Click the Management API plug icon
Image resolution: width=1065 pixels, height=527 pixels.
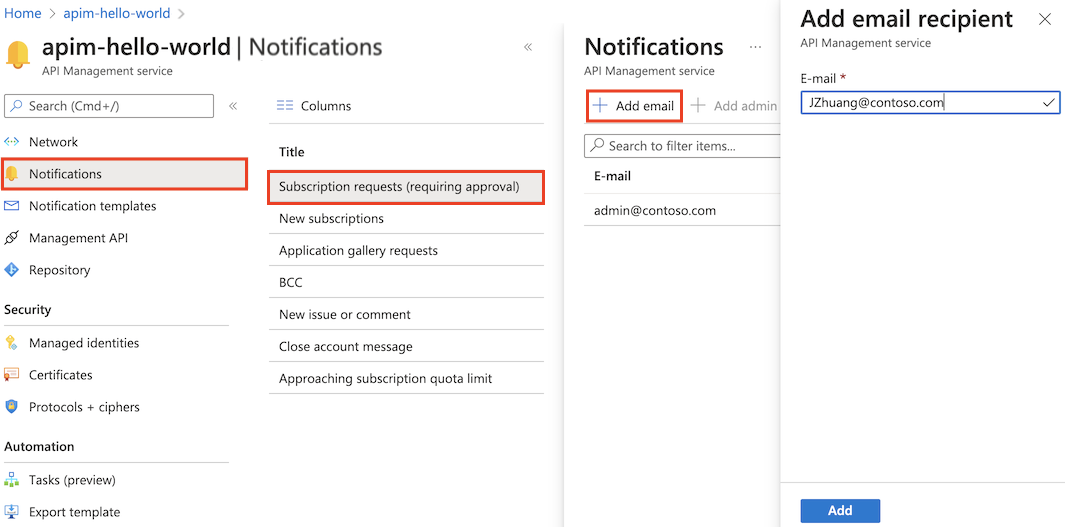click(x=12, y=238)
